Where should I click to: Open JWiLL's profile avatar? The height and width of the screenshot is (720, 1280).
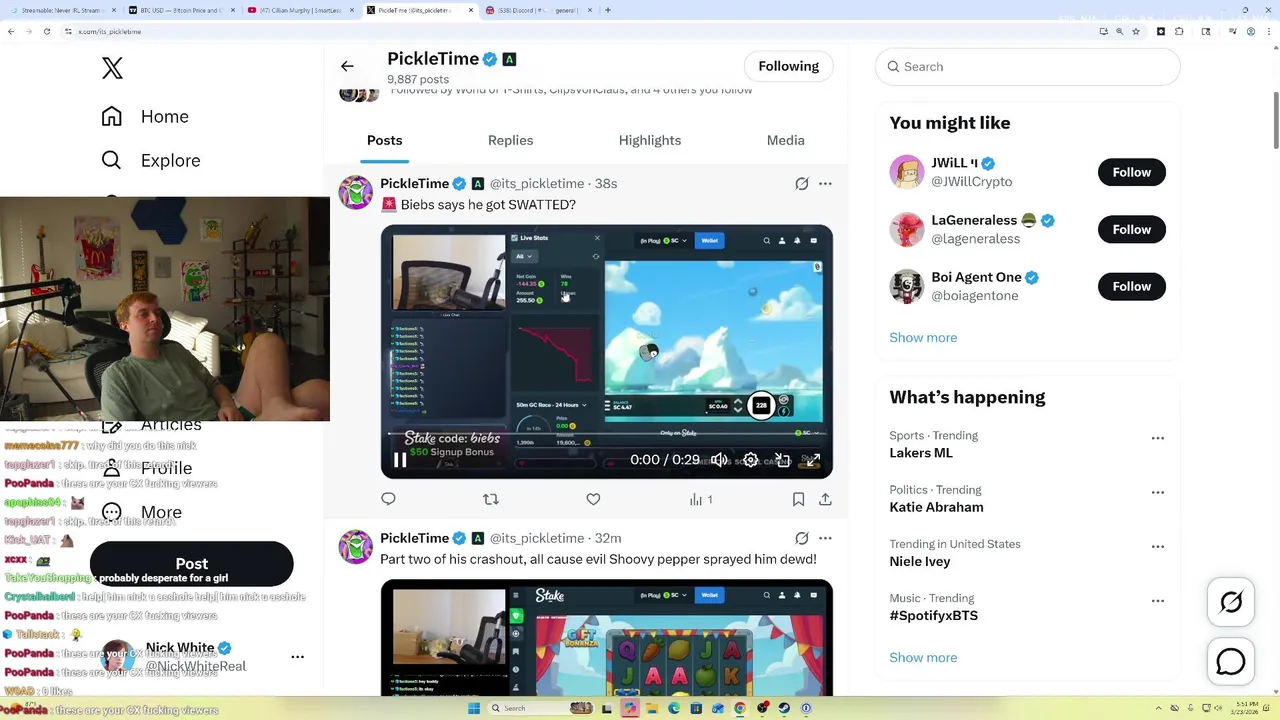click(x=907, y=172)
